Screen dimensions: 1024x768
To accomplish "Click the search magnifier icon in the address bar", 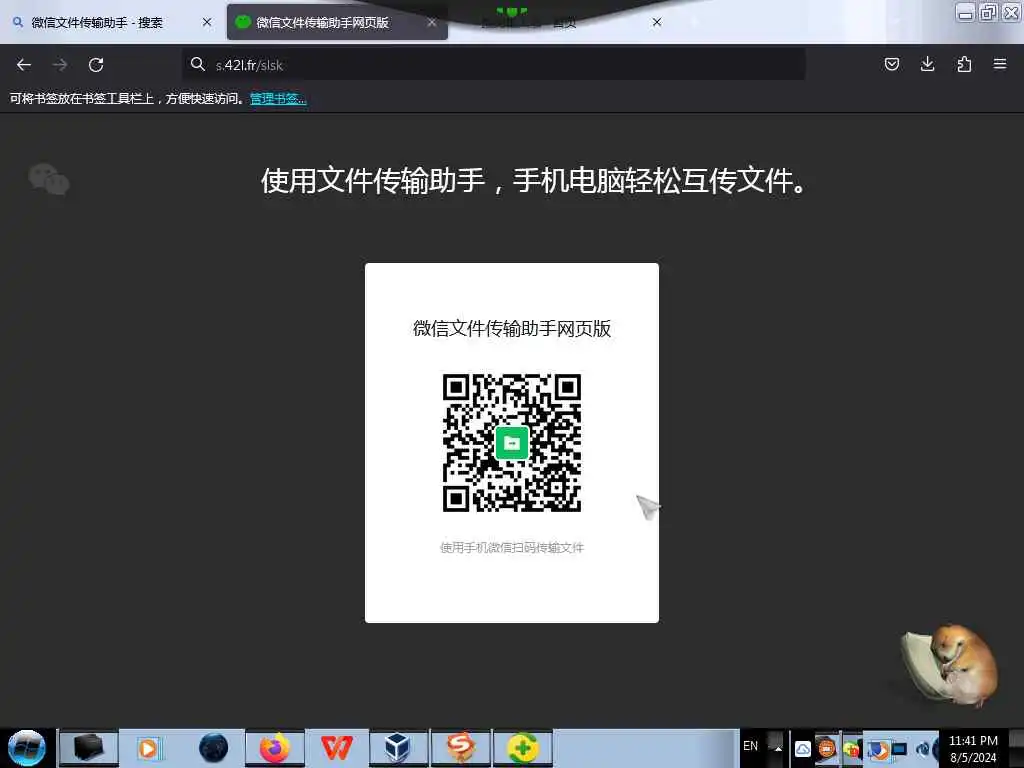I will [198, 64].
